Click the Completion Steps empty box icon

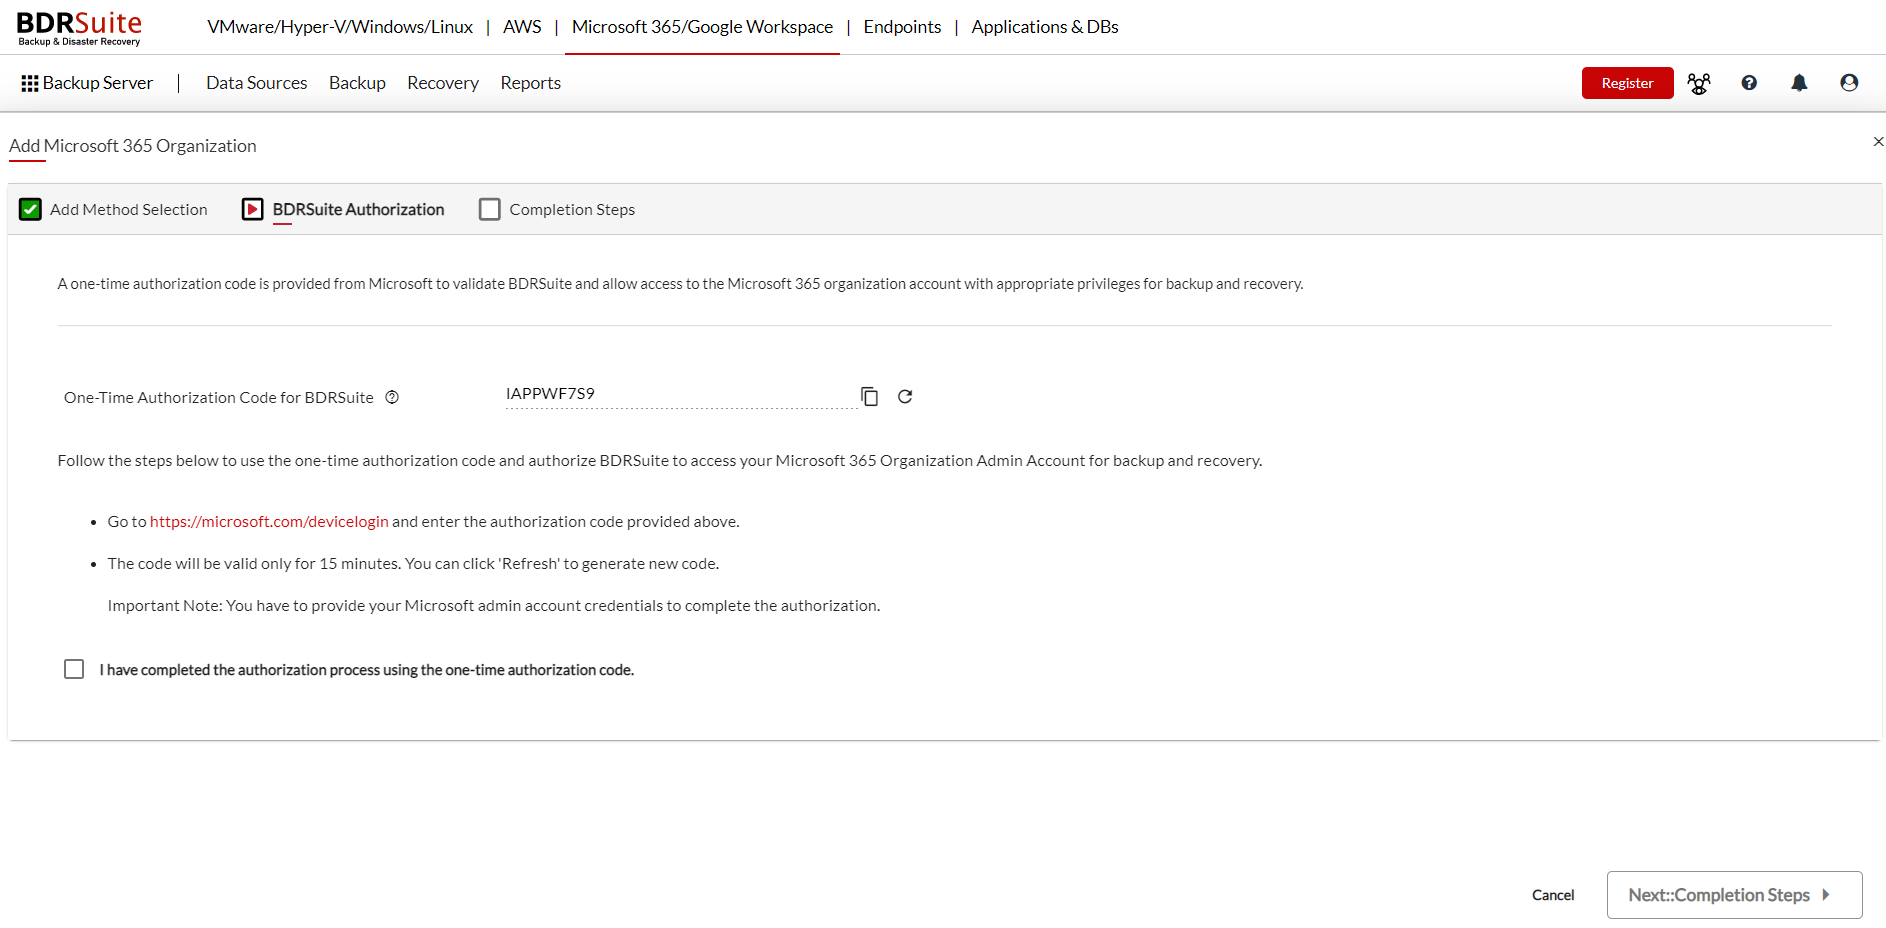(x=489, y=209)
